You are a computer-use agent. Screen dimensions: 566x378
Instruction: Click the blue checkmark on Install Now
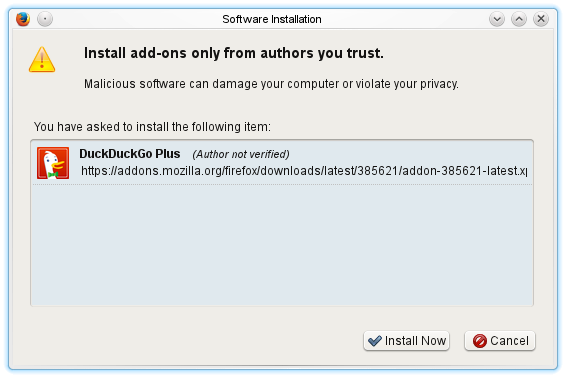tap(375, 340)
